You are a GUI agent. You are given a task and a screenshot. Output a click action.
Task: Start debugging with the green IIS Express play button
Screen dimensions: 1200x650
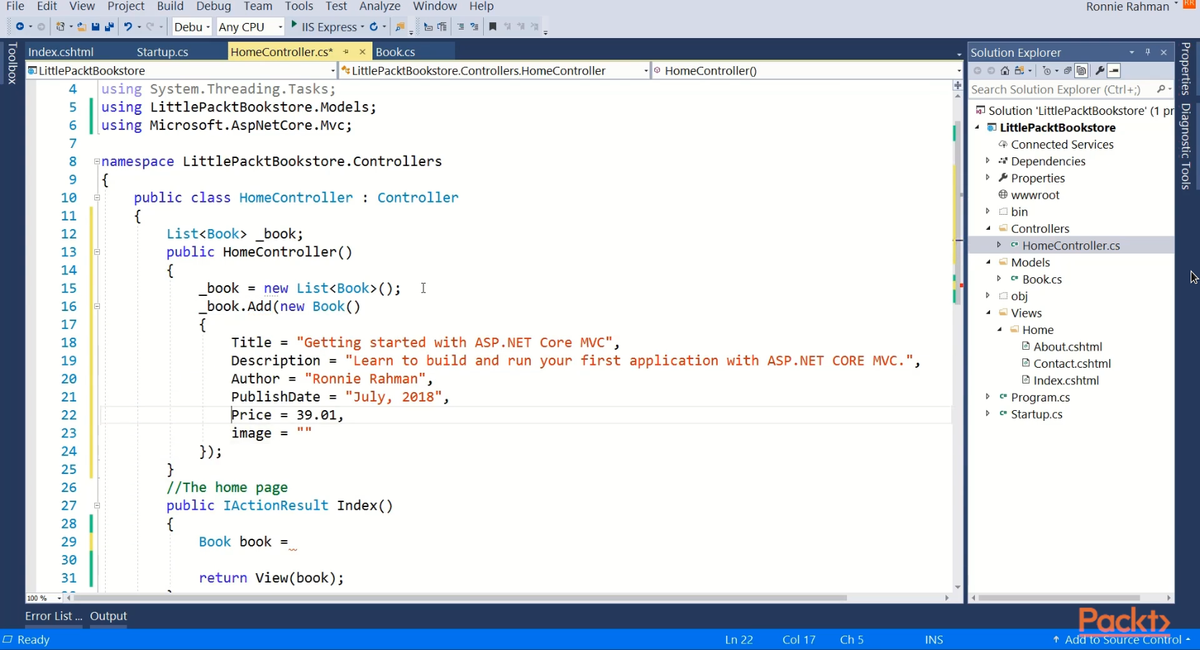coord(294,24)
